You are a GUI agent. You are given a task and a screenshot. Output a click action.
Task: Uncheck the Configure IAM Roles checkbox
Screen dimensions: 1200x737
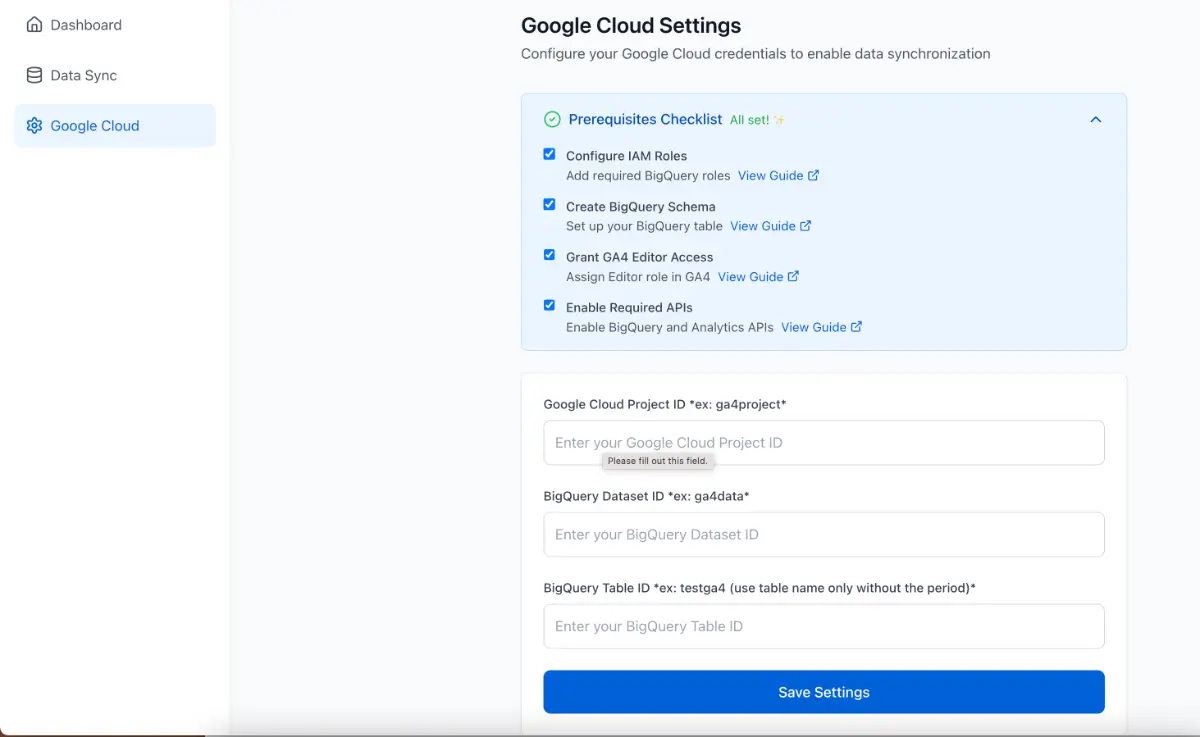[549, 154]
